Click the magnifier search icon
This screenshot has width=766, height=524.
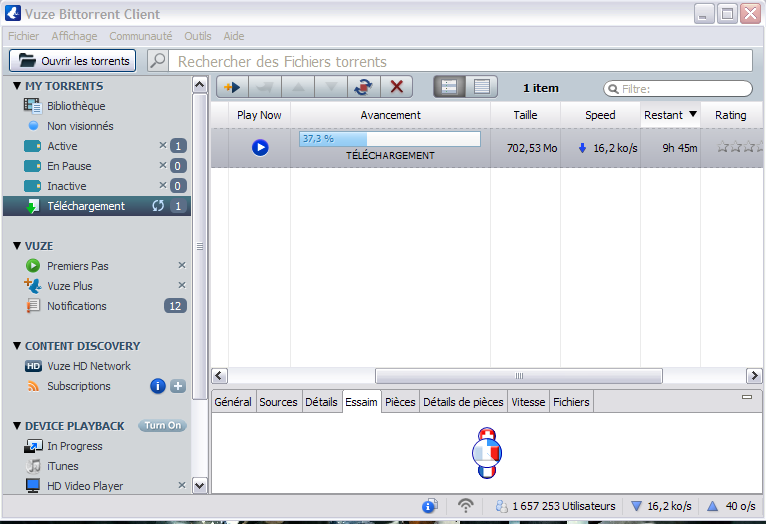158,61
